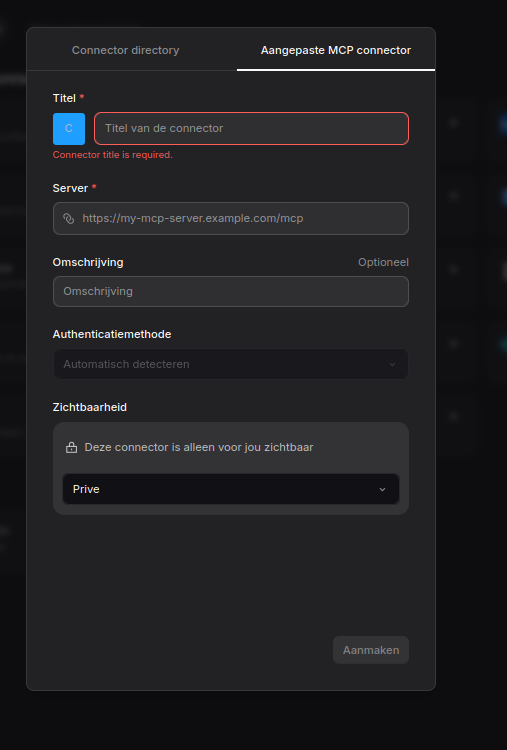This screenshot has height=750, width=507.
Task: Focus the Titel van de connector field
Action: point(252,129)
